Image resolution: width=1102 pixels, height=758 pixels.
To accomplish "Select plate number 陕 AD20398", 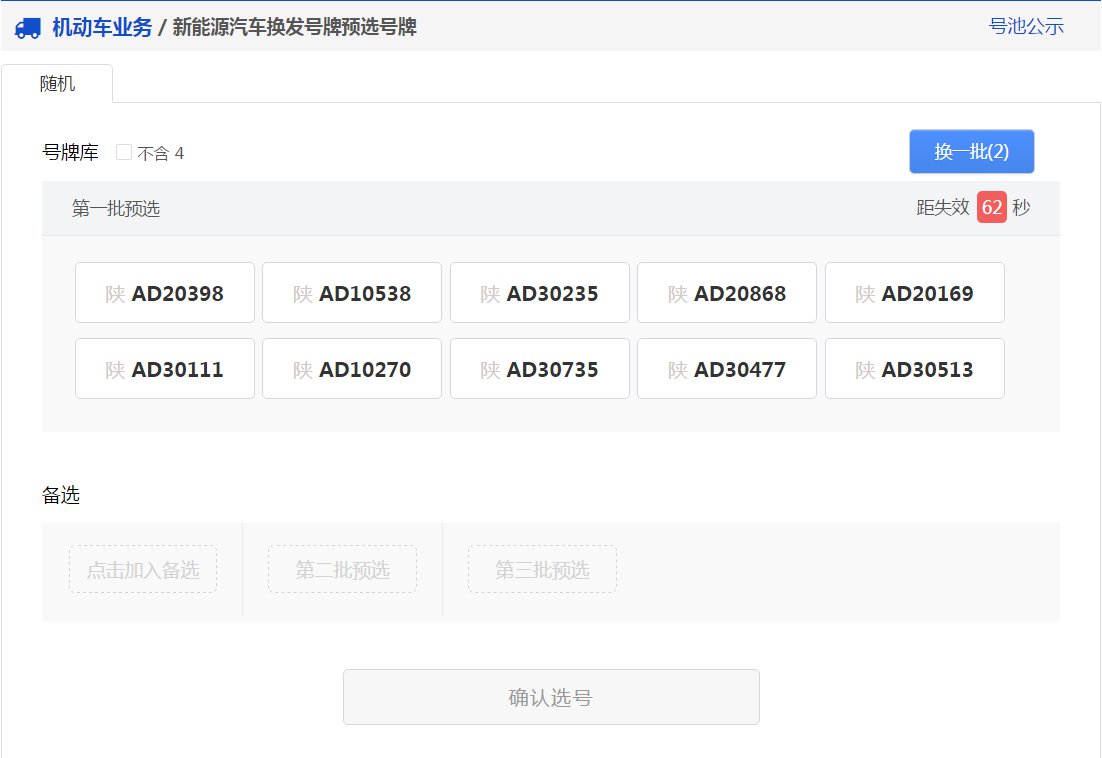I will click(x=165, y=293).
